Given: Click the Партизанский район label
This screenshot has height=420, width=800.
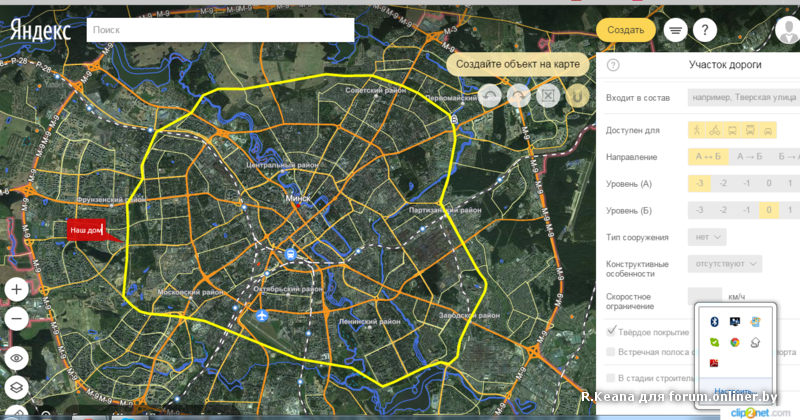Looking at the screenshot, I should [x=445, y=210].
